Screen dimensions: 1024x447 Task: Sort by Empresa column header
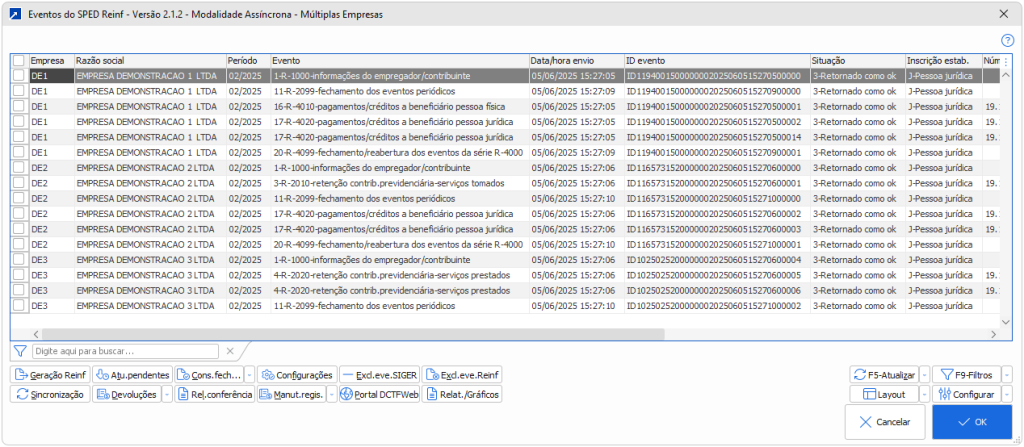tap(51, 61)
